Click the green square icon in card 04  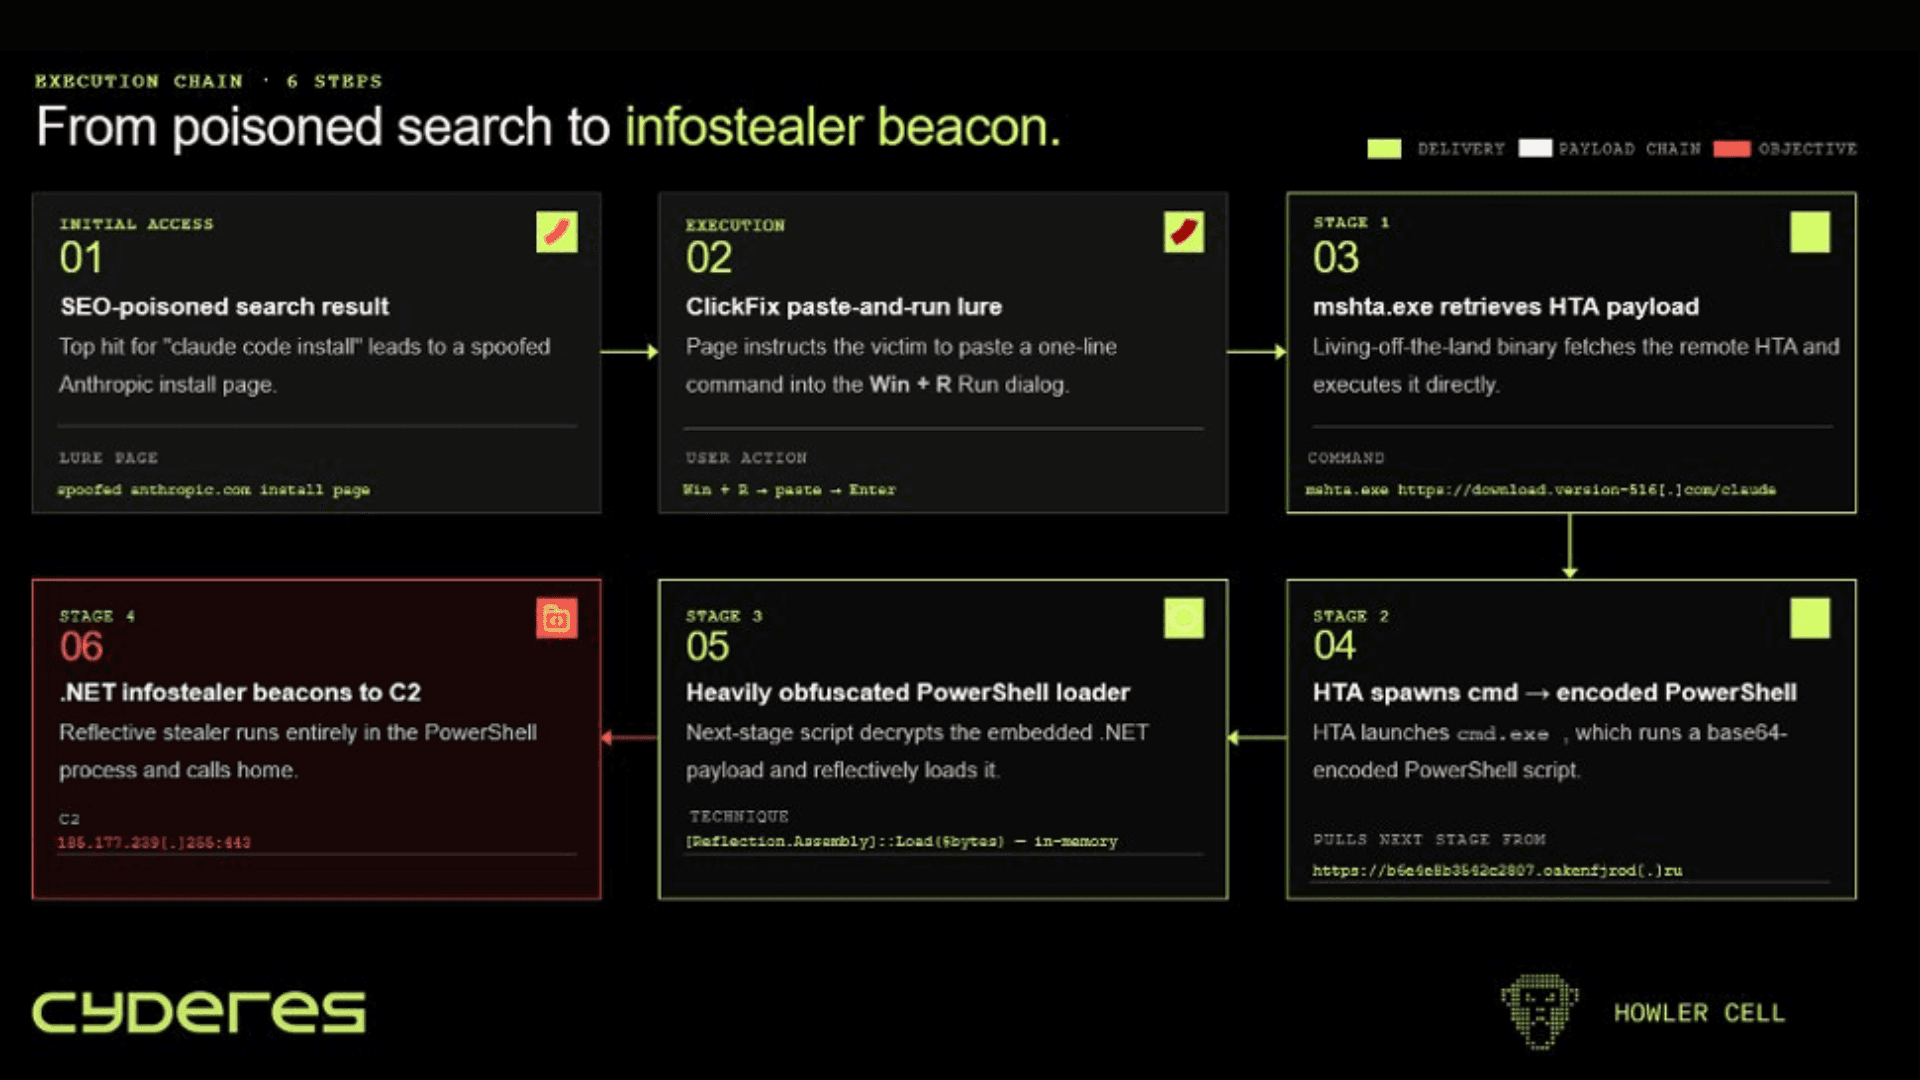(1810, 618)
